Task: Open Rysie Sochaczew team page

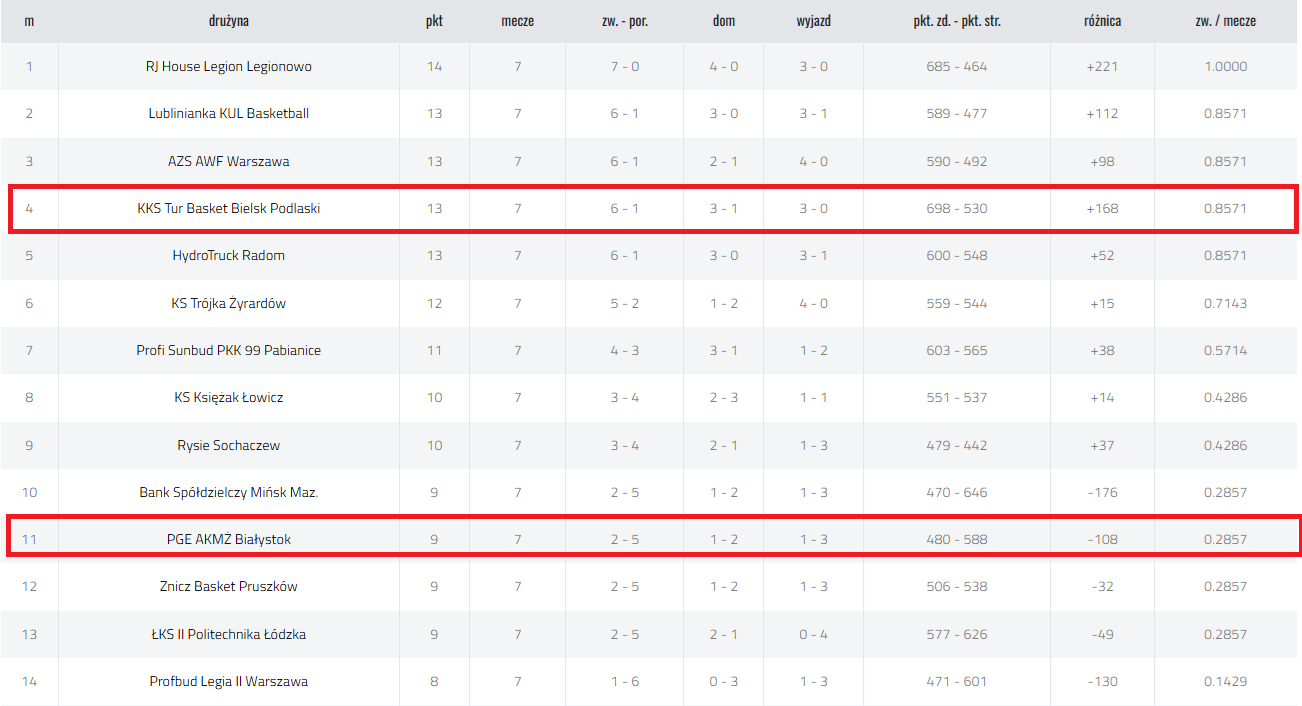Action: click(x=228, y=445)
